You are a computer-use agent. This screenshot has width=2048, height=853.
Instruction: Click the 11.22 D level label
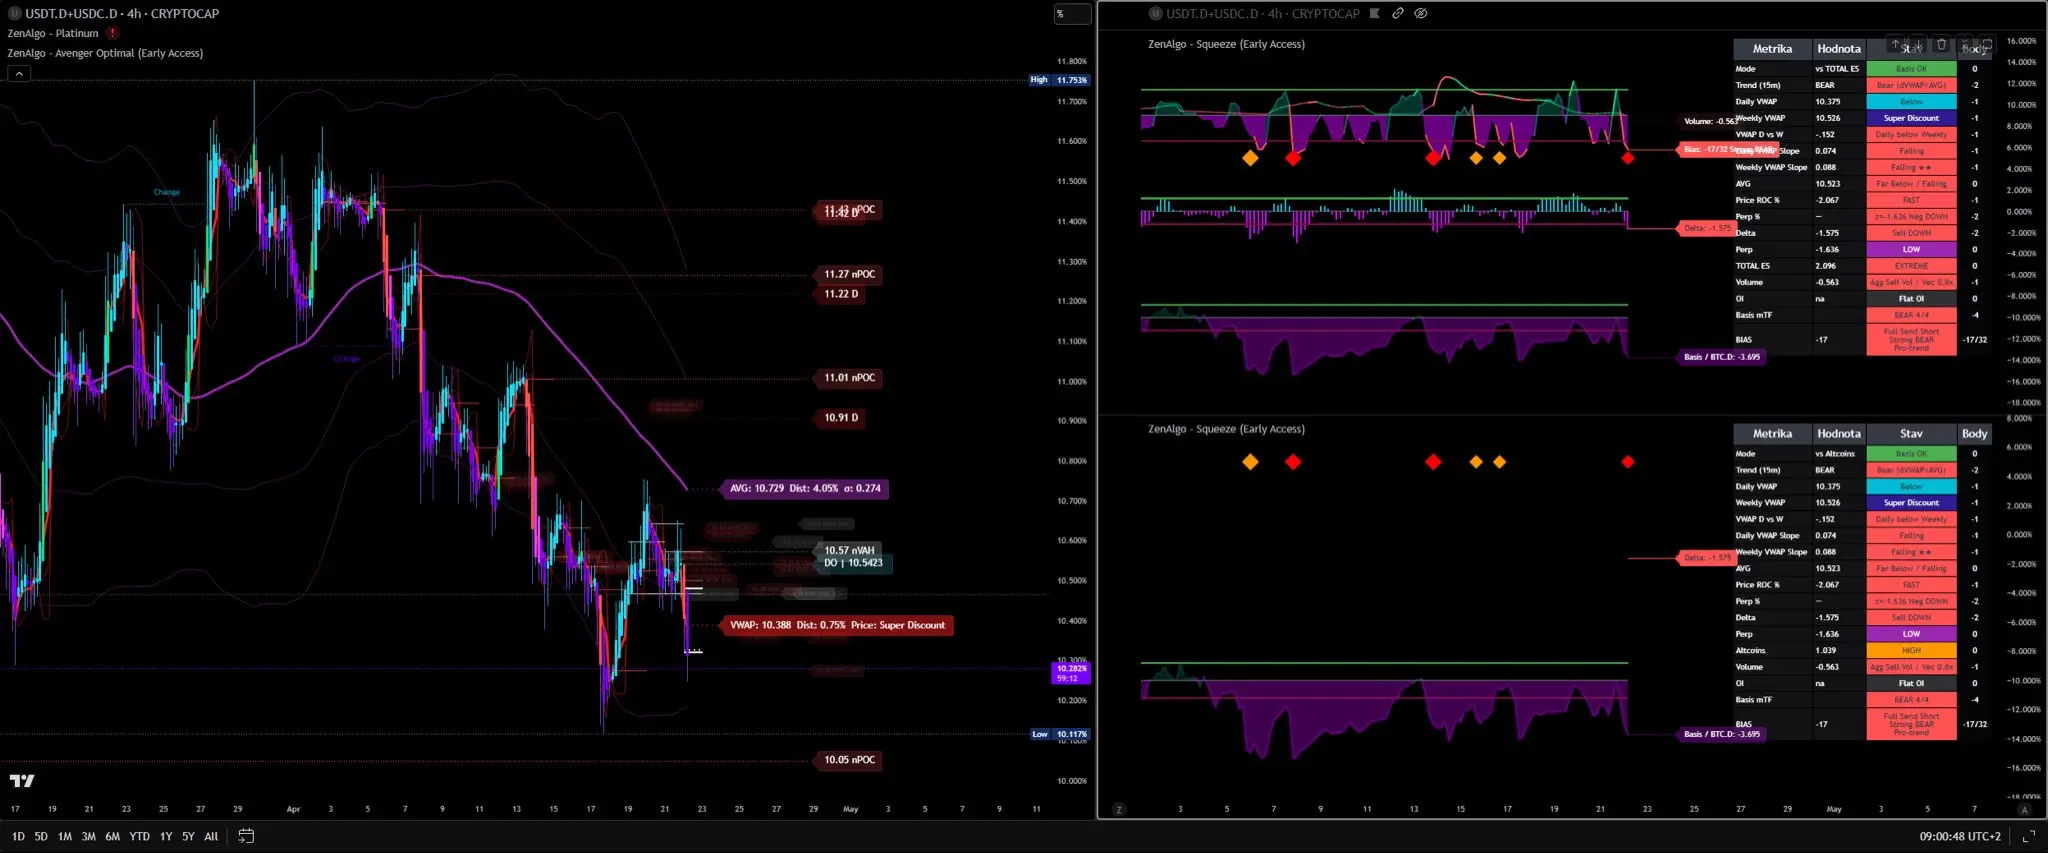pyautogui.click(x=841, y=294)
